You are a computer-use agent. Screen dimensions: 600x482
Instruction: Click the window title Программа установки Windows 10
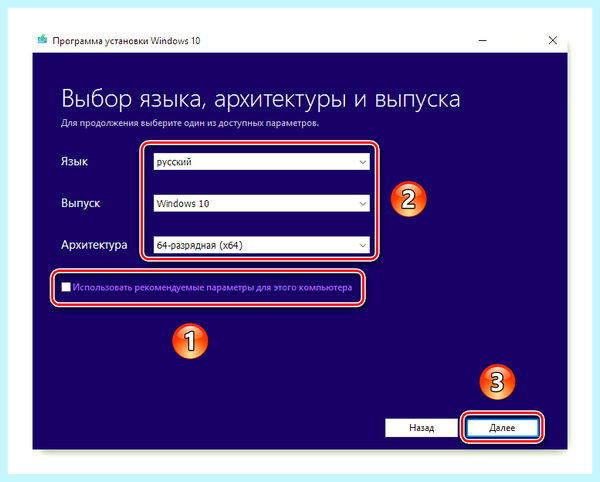tap(126, 41)
